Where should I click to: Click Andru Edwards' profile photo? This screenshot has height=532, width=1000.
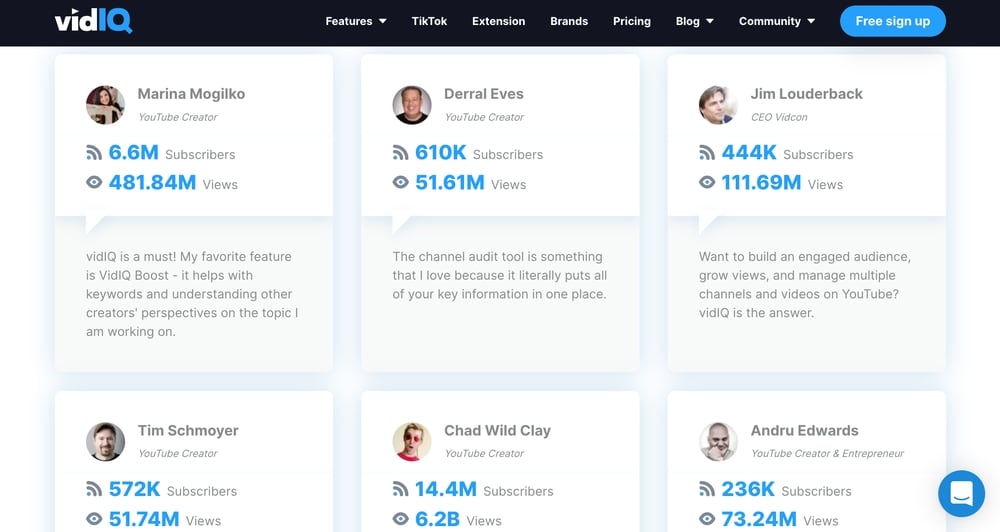[718, 441]
